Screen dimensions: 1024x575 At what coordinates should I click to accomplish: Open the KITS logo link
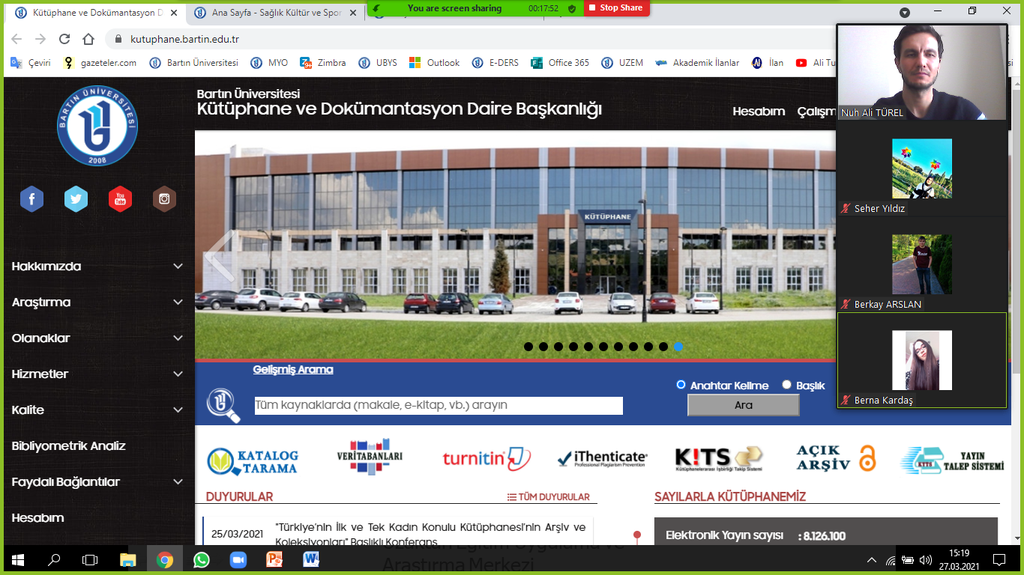(718, 459)
